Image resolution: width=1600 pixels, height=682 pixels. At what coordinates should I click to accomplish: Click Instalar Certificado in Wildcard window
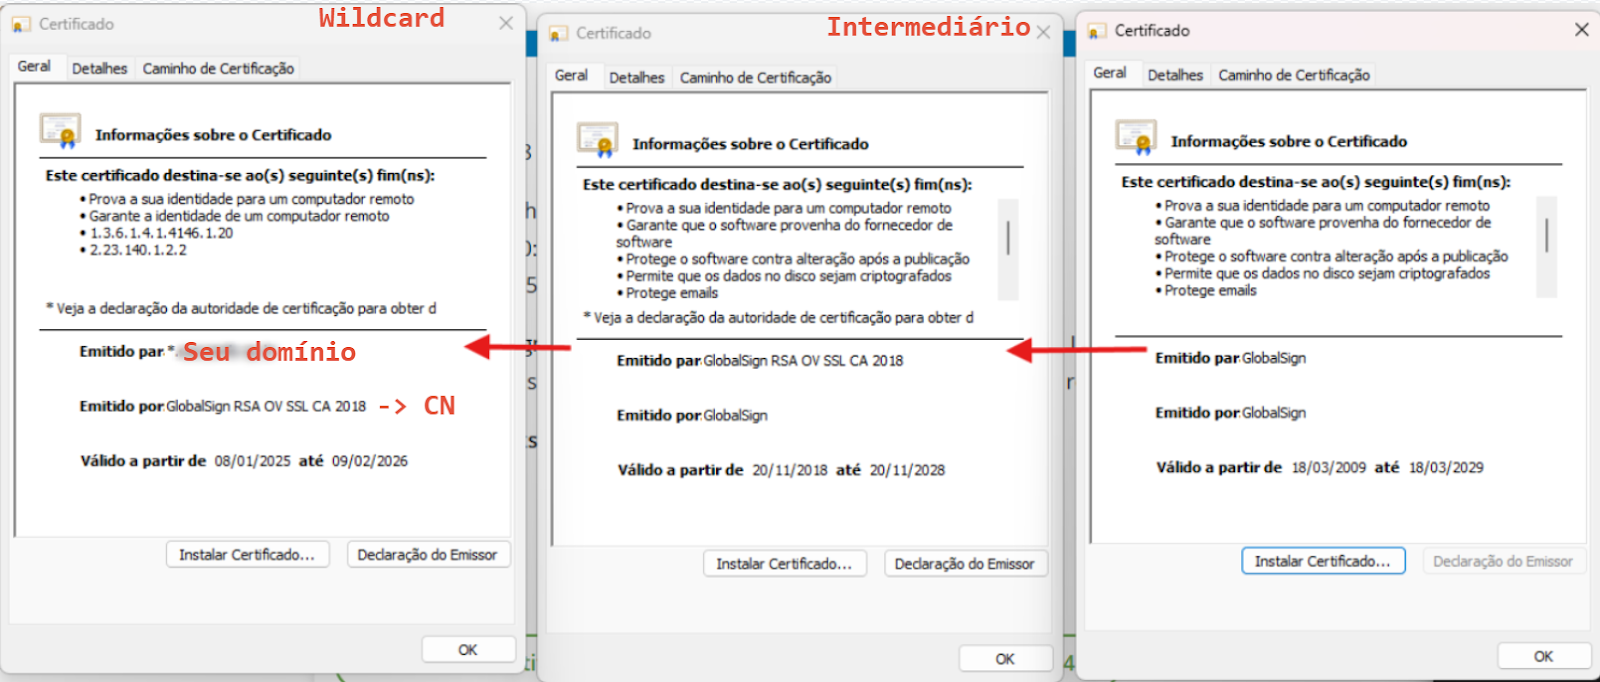click(247, 555)
